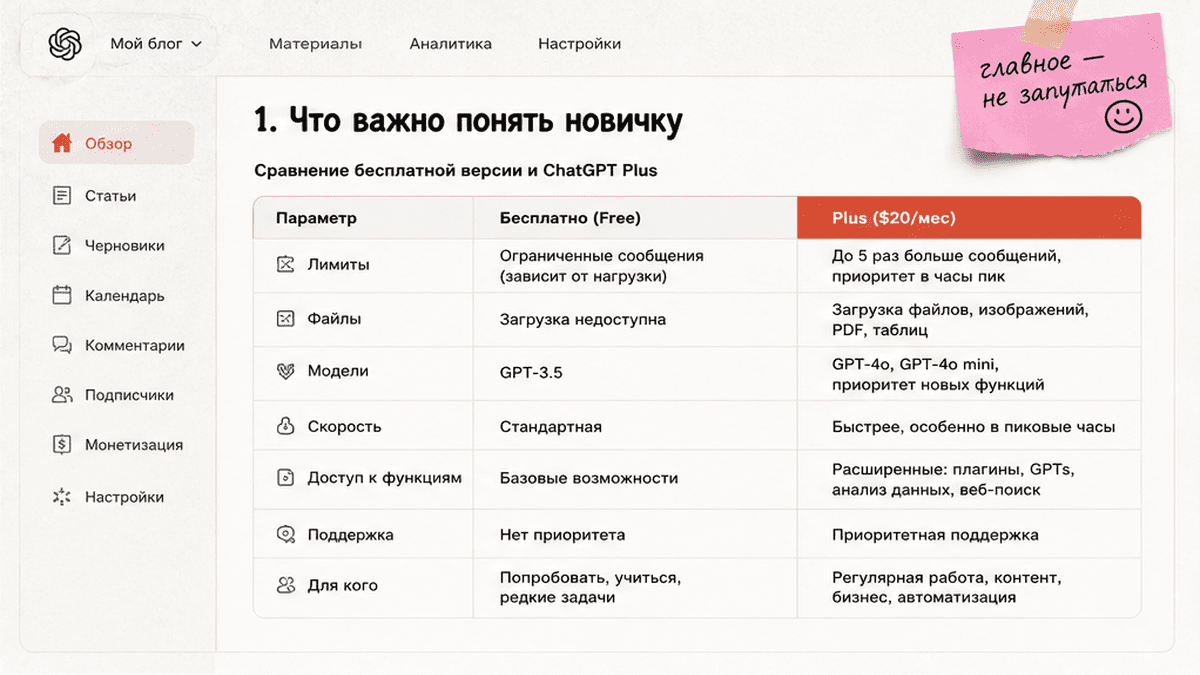The height and width of the screenshot is (675, 1200).
Task: Select the Для кого label
Action: pos(342,585)
